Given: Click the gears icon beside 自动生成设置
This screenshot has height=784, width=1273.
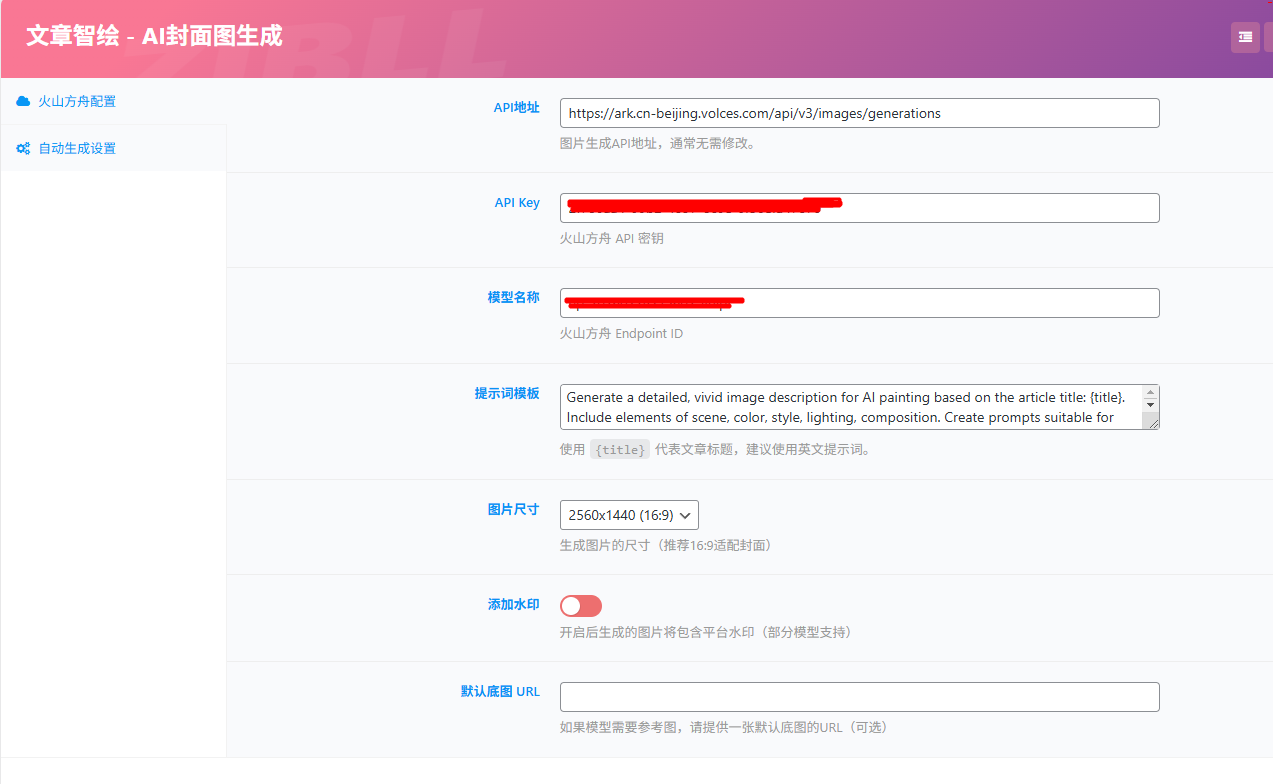Looking at the screenshot, I should pyautogui.click(x=22, y=146).
